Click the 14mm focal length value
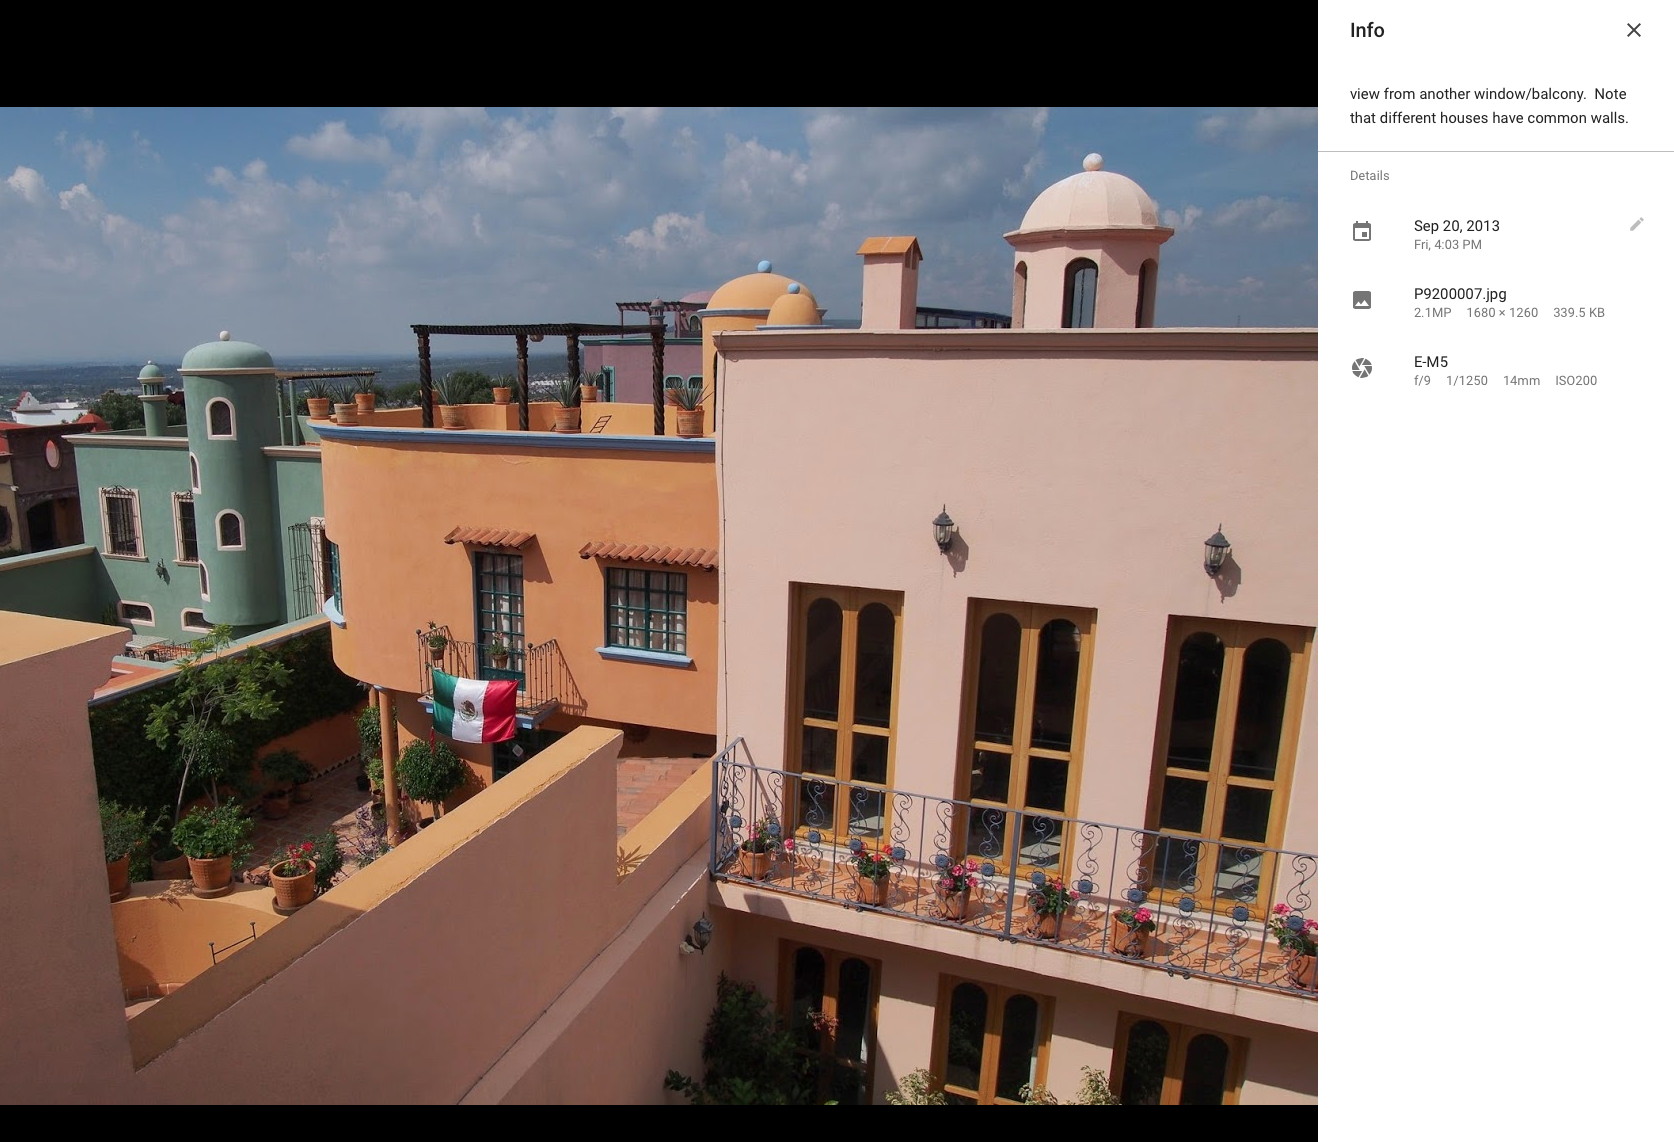Viewport: 1674px width, 1142px height. click(1520, 381)
